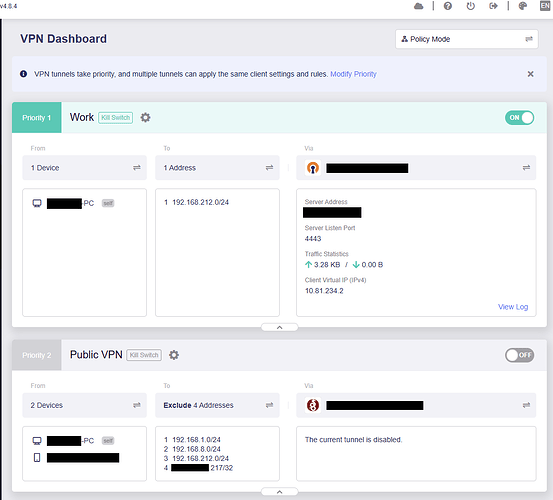Turn on the Public VPN tunnel switch
553x500 pixels.
(x=519, y=355)
